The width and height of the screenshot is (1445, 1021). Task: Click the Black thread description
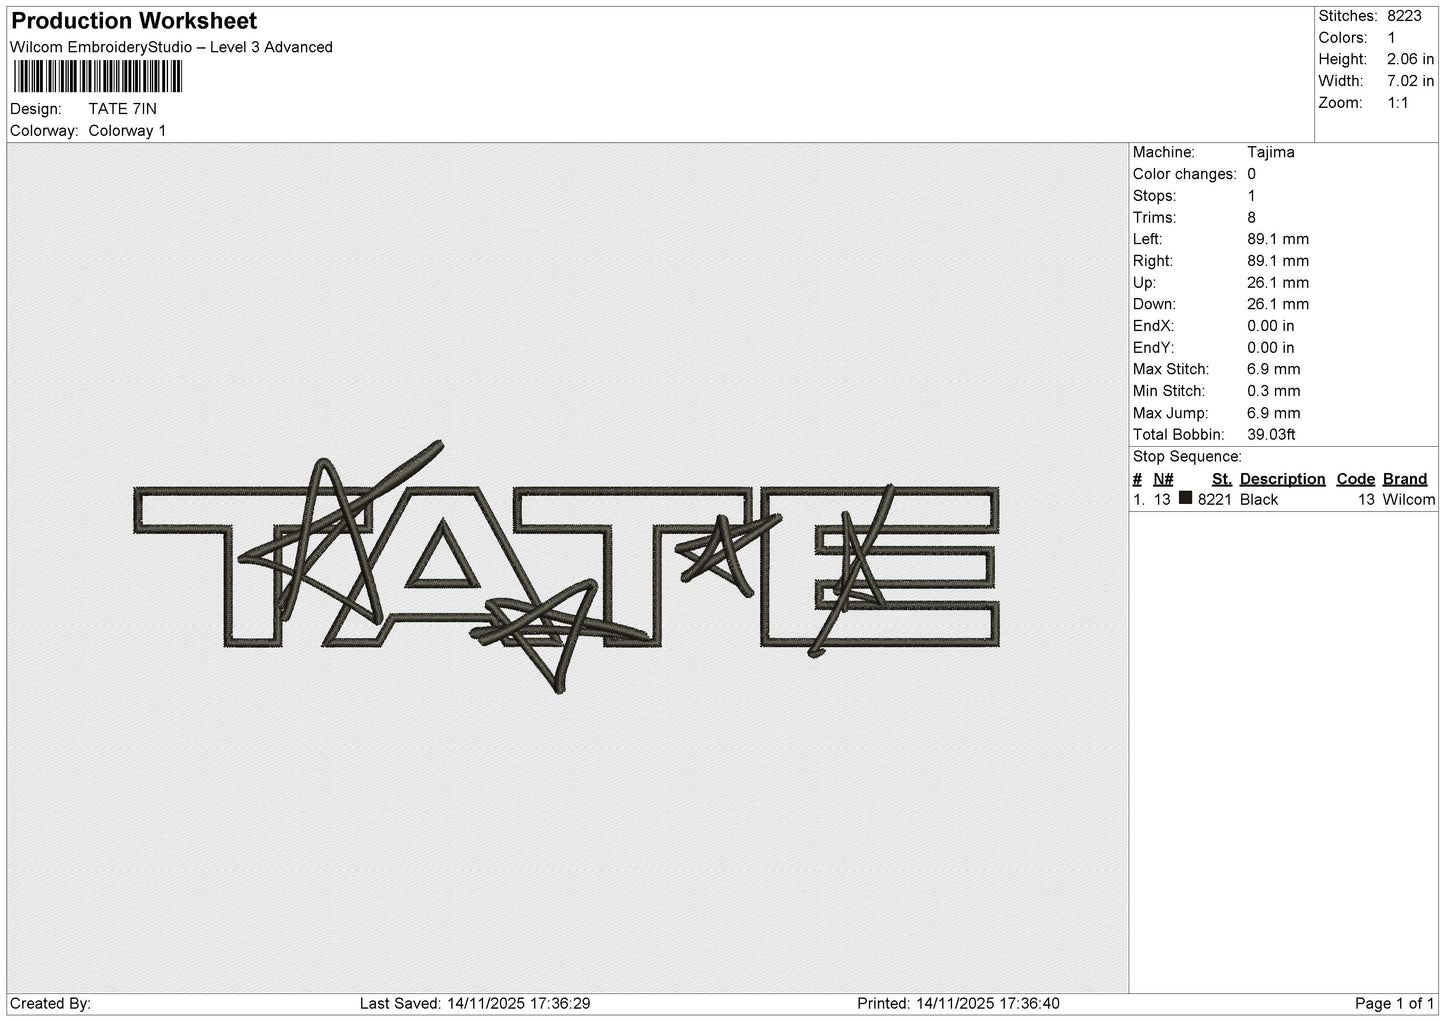(x=1259, y=500)
